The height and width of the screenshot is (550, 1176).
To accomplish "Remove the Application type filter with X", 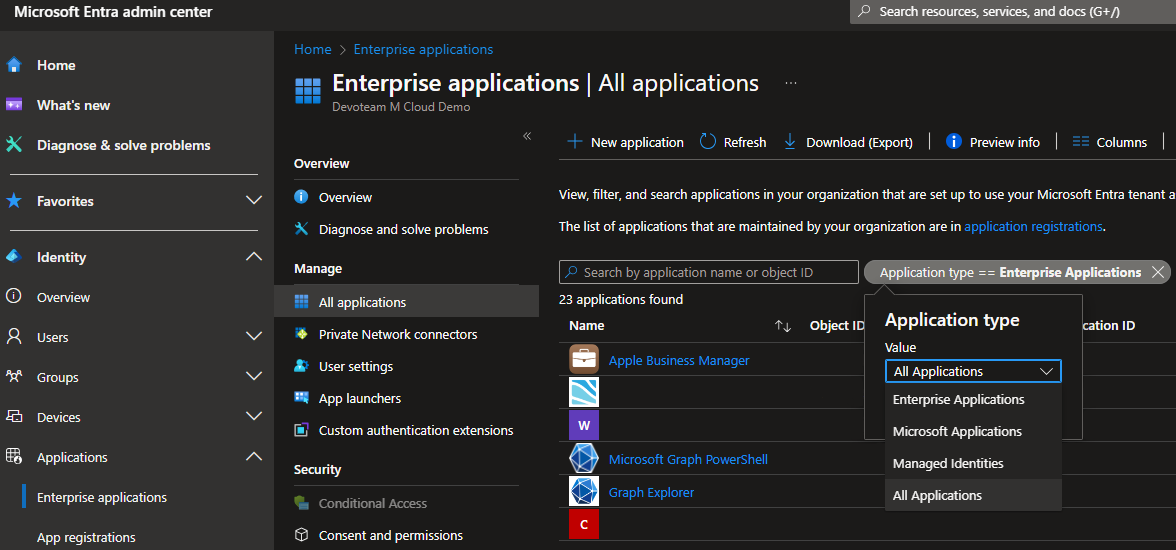I will point(1159,272).
